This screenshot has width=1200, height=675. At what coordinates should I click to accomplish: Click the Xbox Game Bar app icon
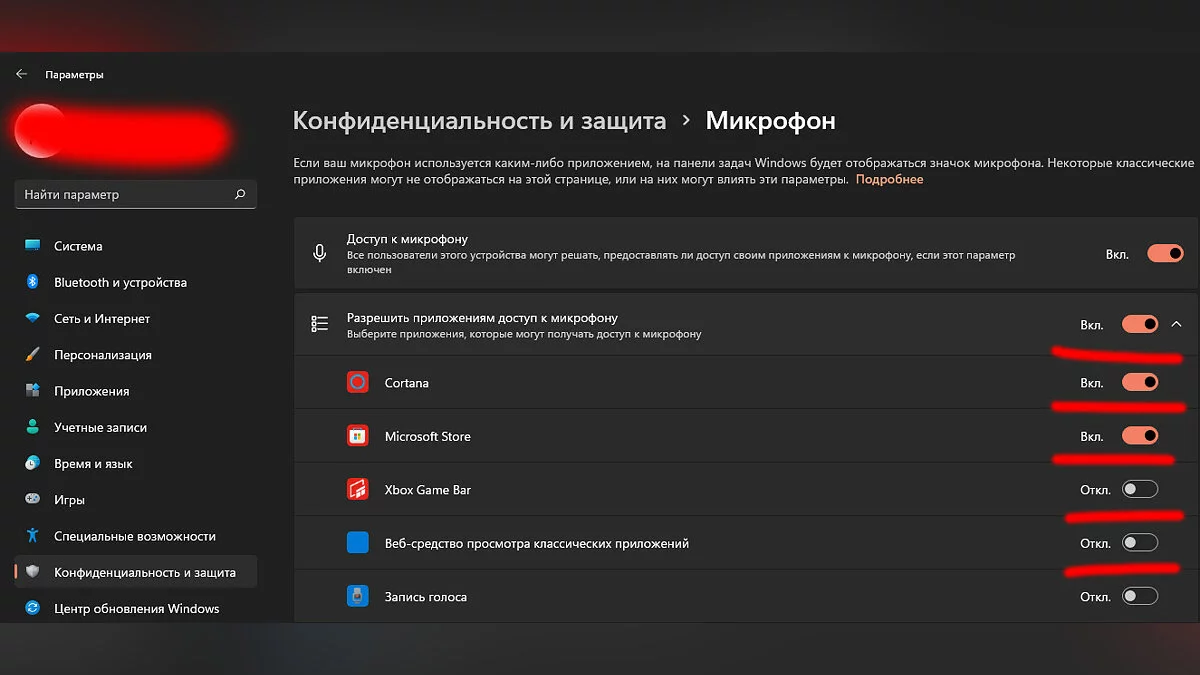358,490
